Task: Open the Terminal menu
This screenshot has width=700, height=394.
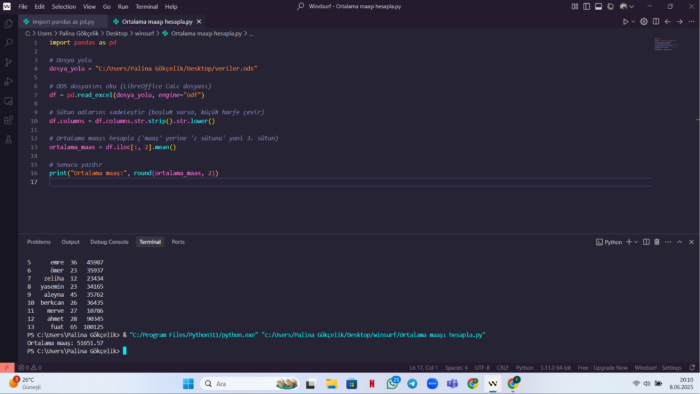Action: coord(146,7)
